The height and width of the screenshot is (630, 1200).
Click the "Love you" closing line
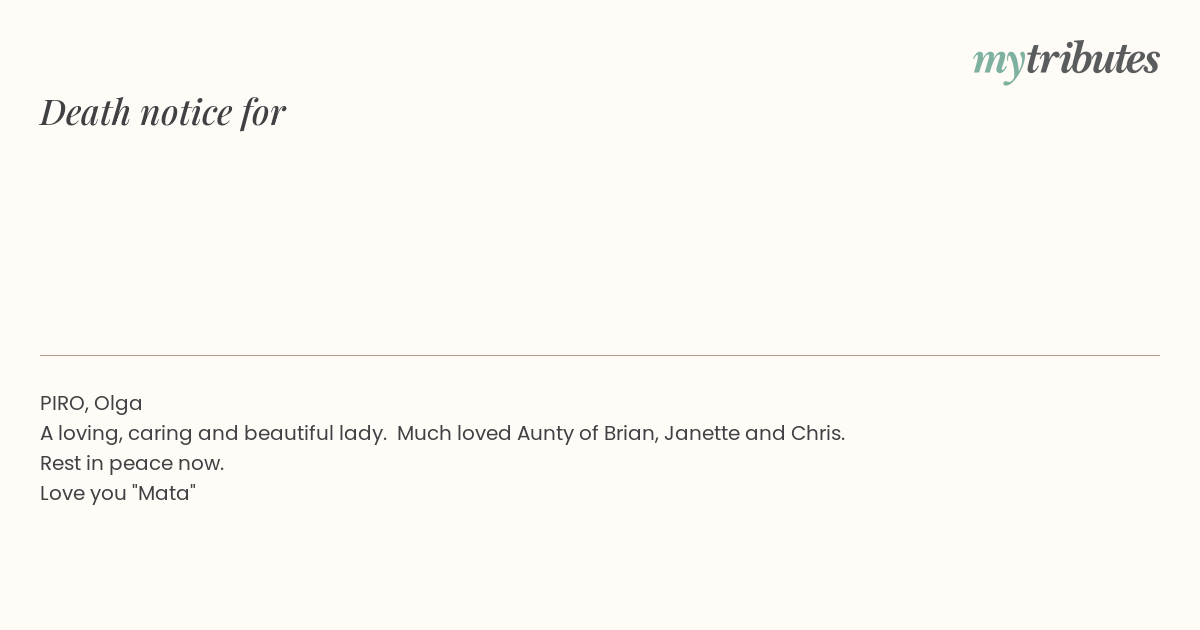pyautogui.click(x=118, y=494)
